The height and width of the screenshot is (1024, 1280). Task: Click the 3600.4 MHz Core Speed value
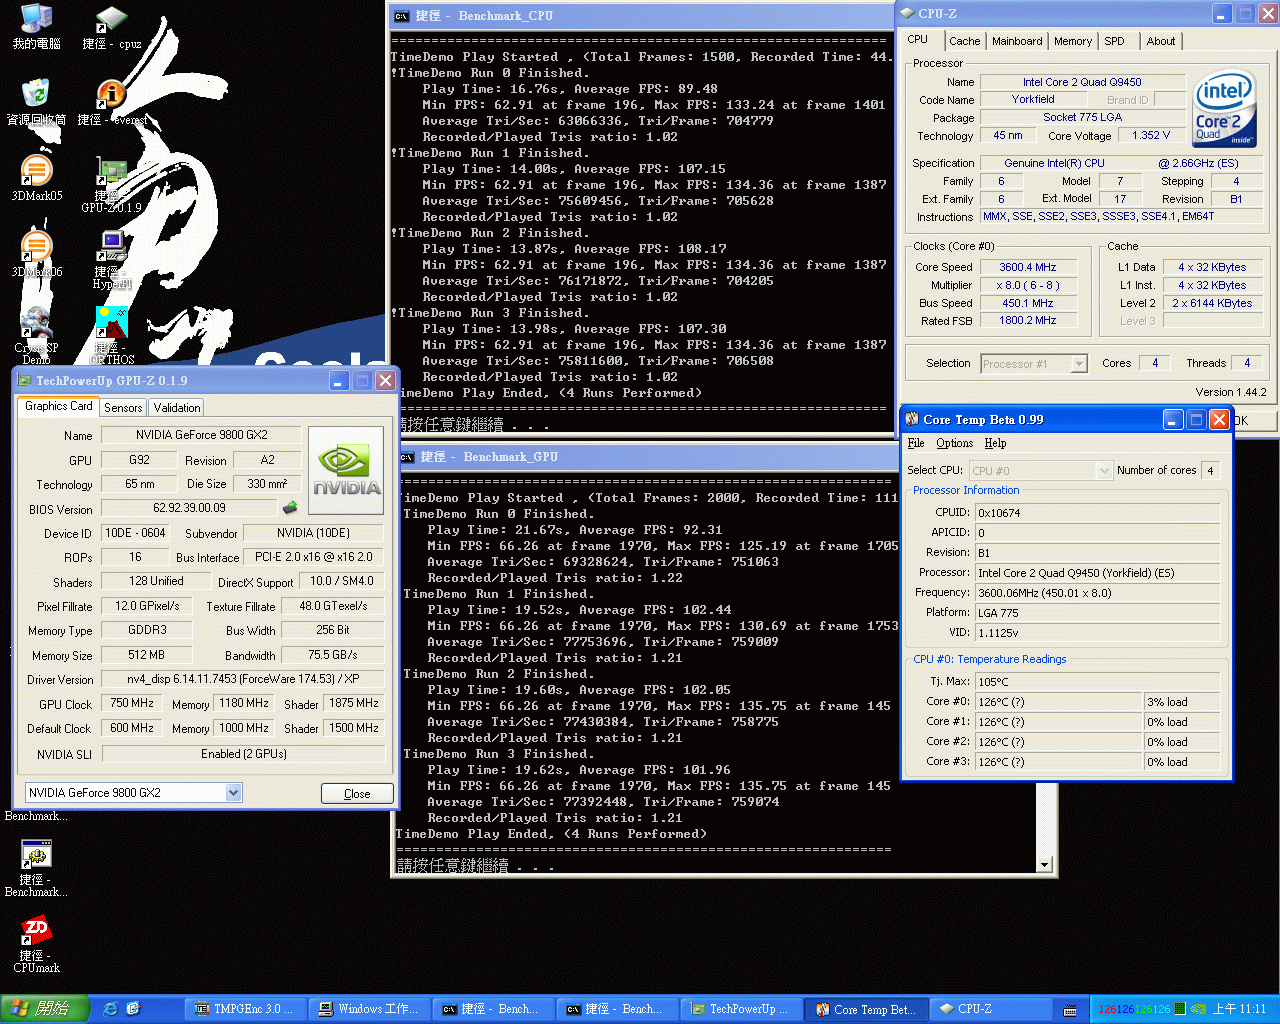1028,267
